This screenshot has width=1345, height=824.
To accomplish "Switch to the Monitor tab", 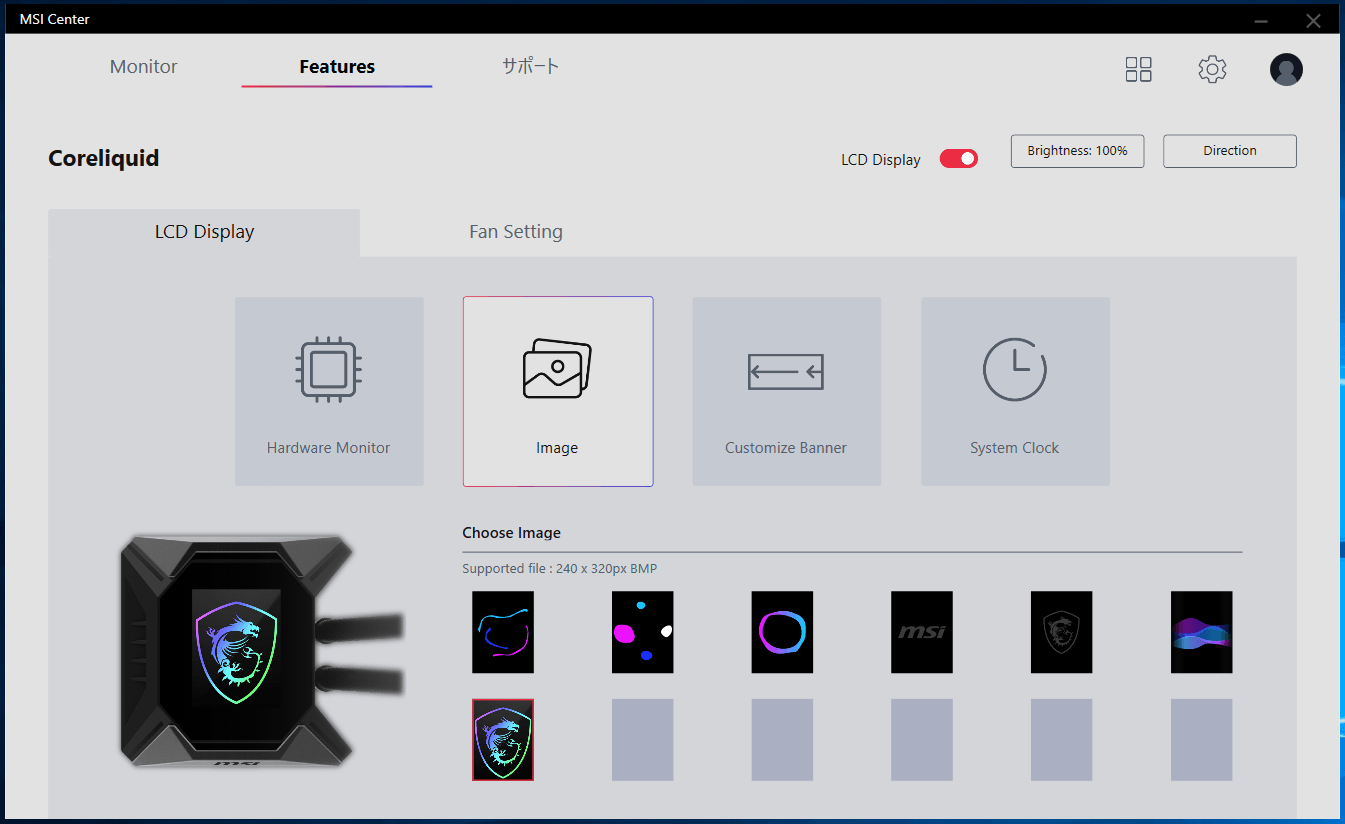I will (x=143, y=67).
